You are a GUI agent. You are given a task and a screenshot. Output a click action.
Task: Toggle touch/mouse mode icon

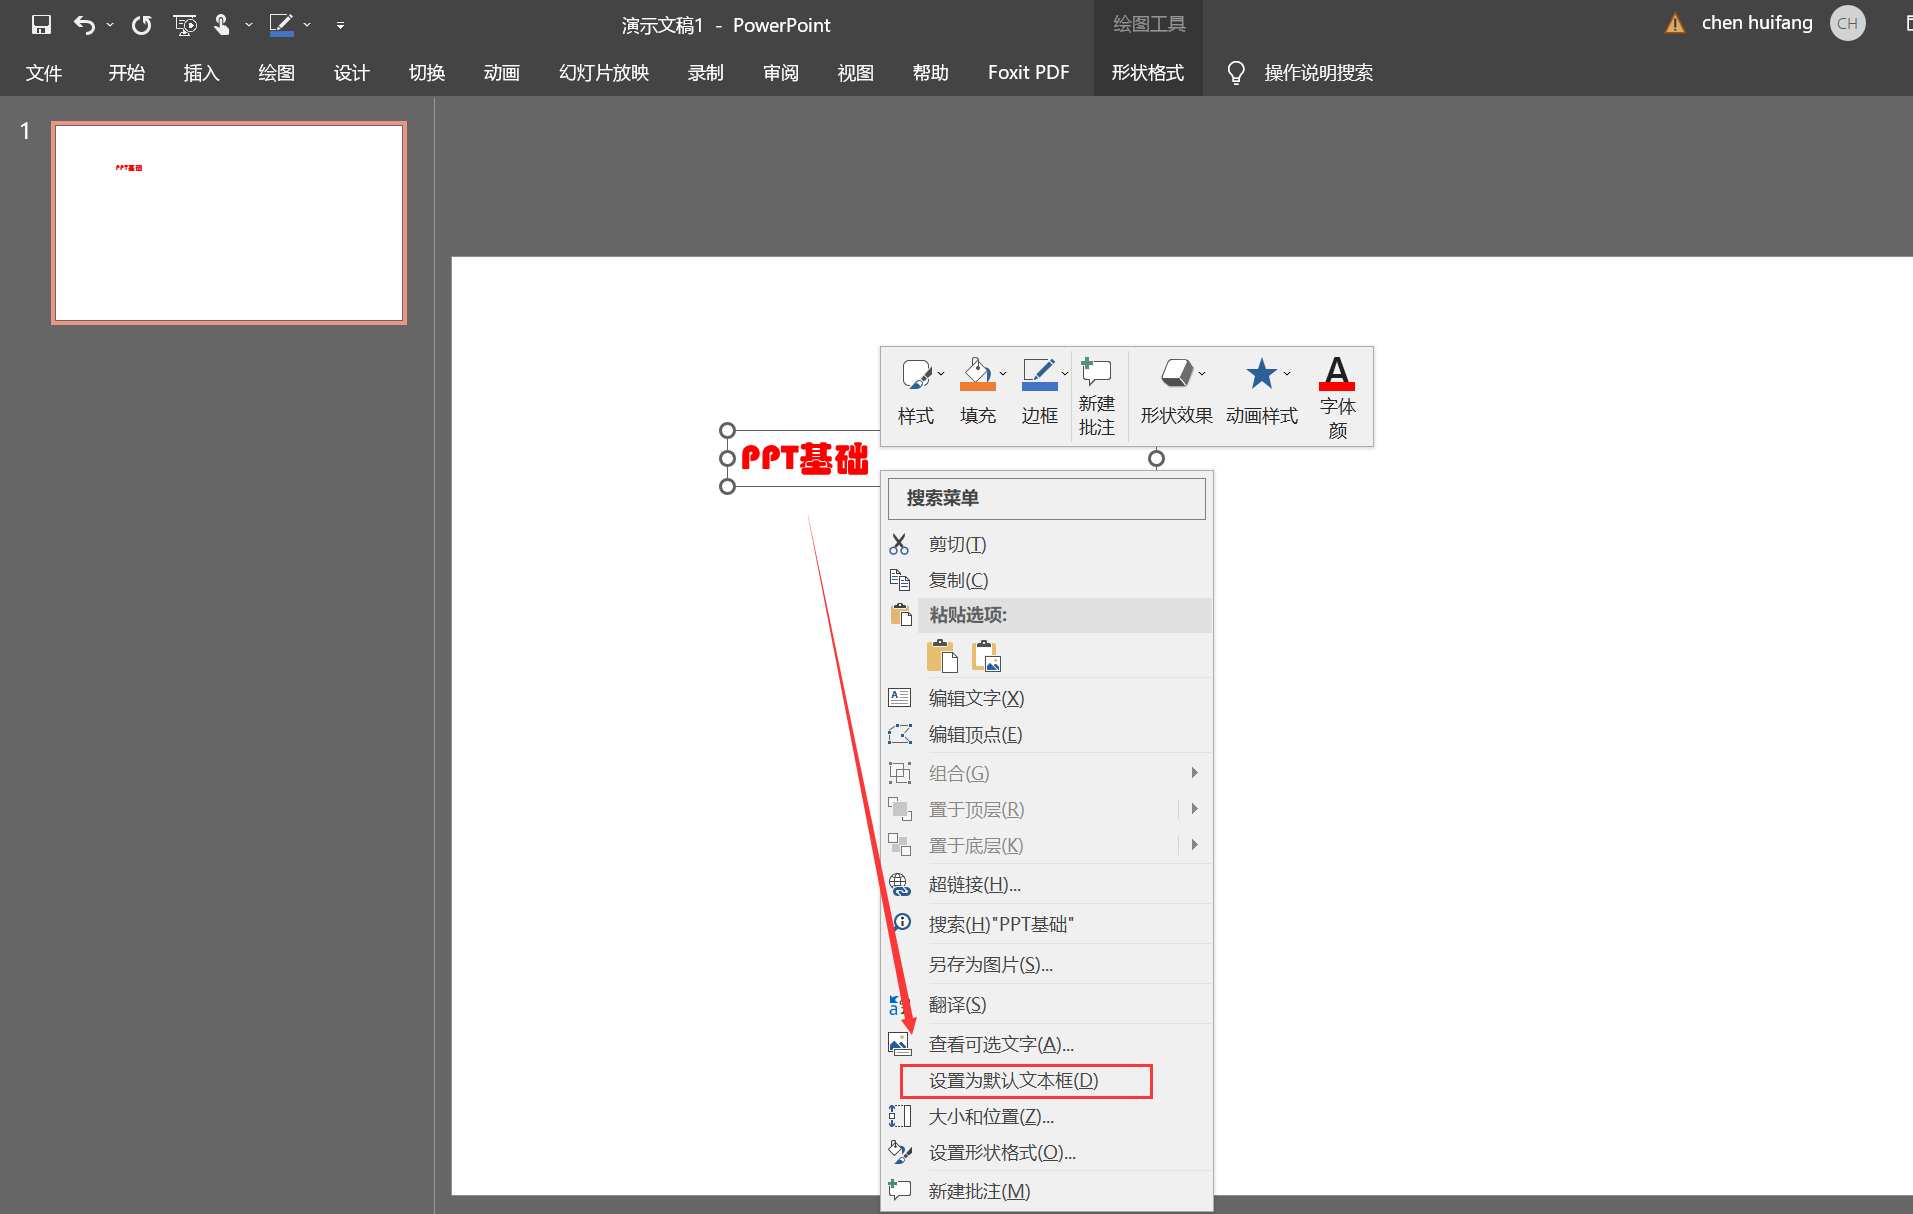(x=222, y=25)
